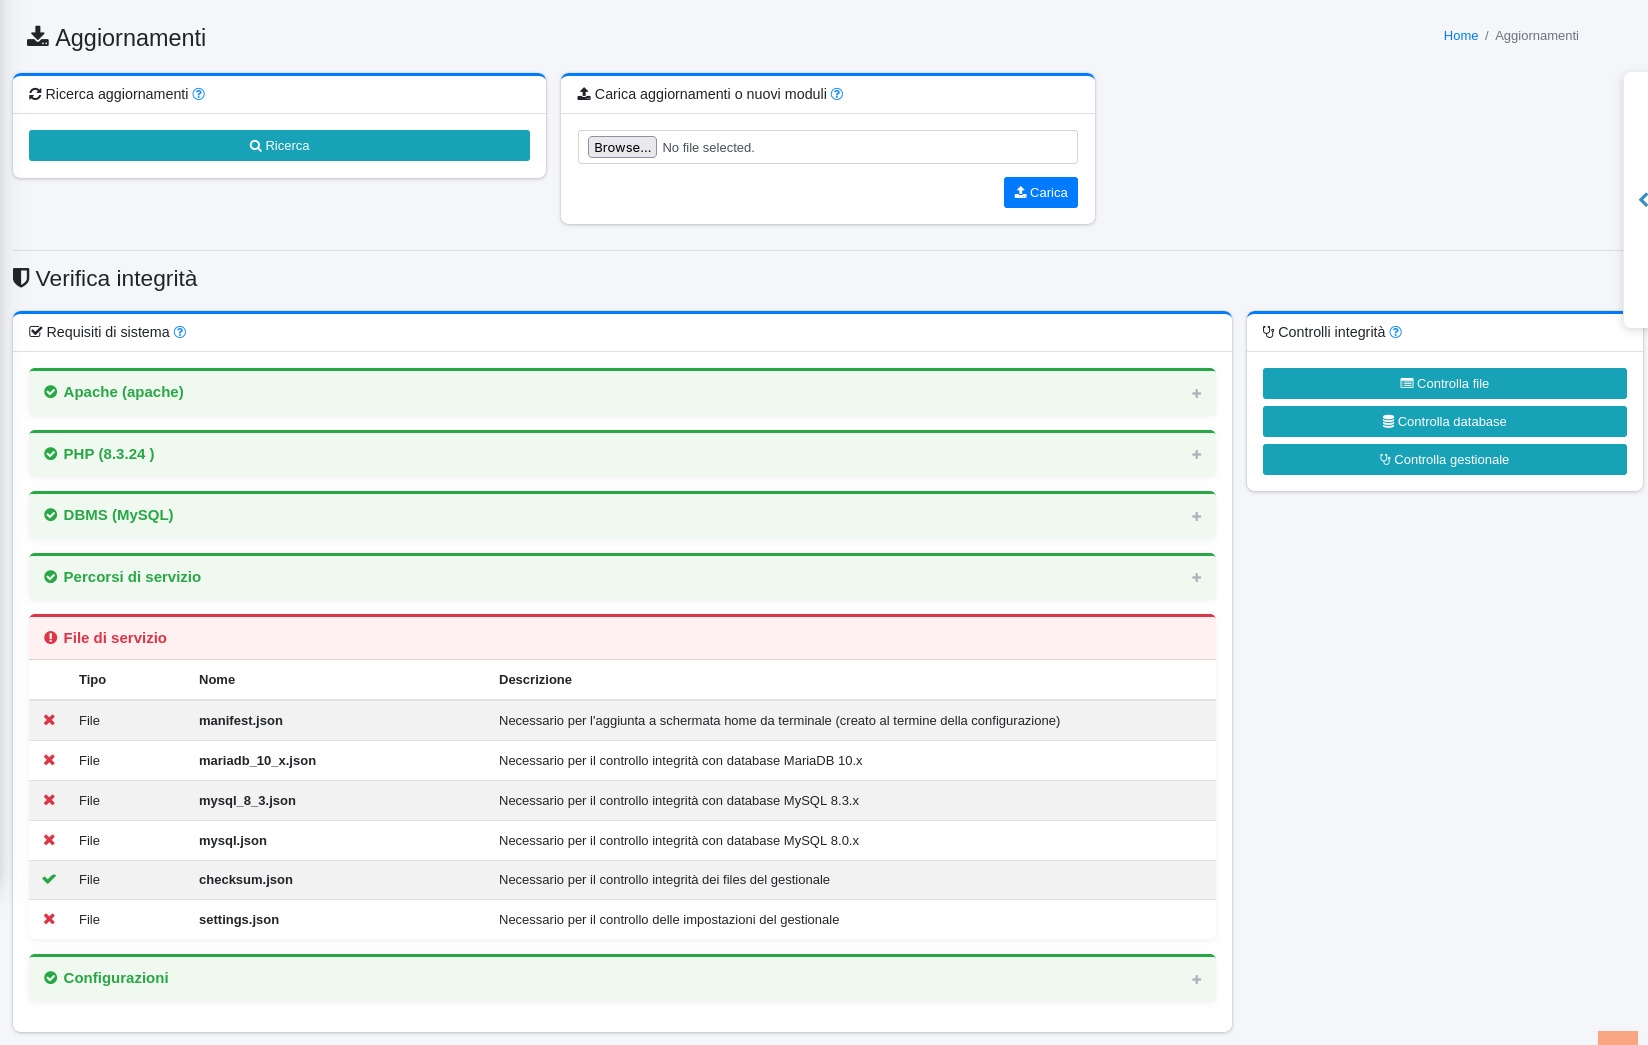
Task: Start the Controlla database check
Action: tap(1444, 422)
